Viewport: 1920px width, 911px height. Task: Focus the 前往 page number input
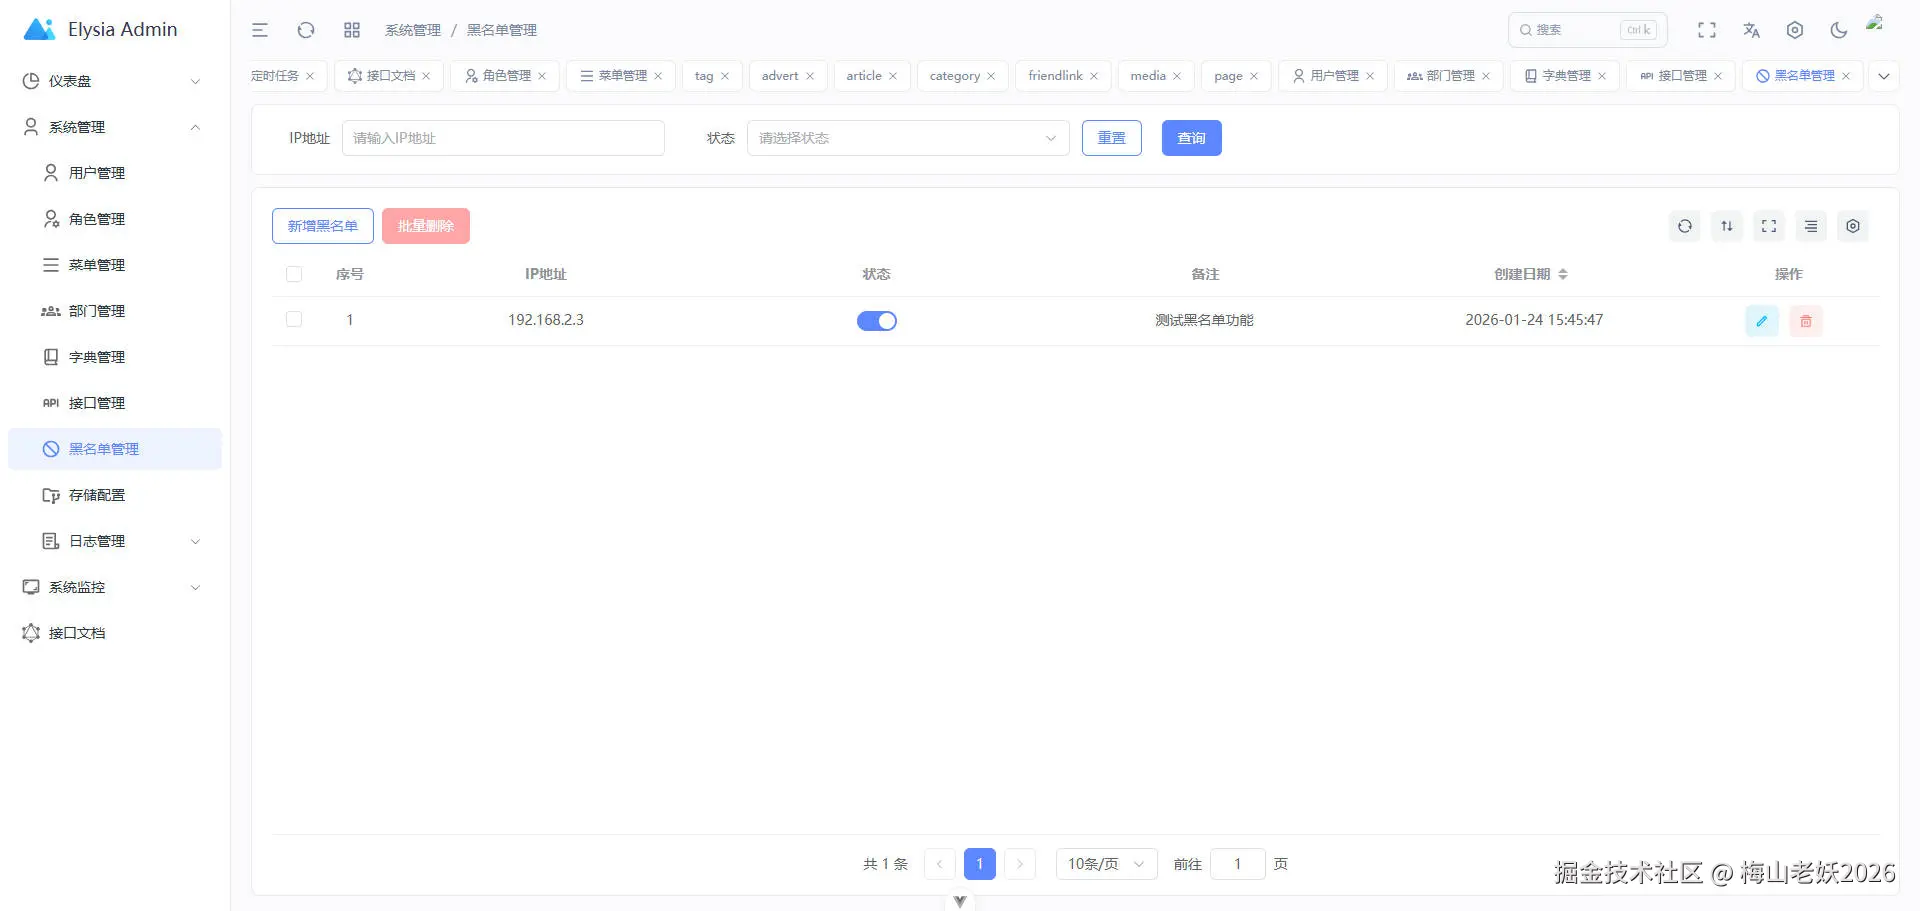[x=1238, y=864]
